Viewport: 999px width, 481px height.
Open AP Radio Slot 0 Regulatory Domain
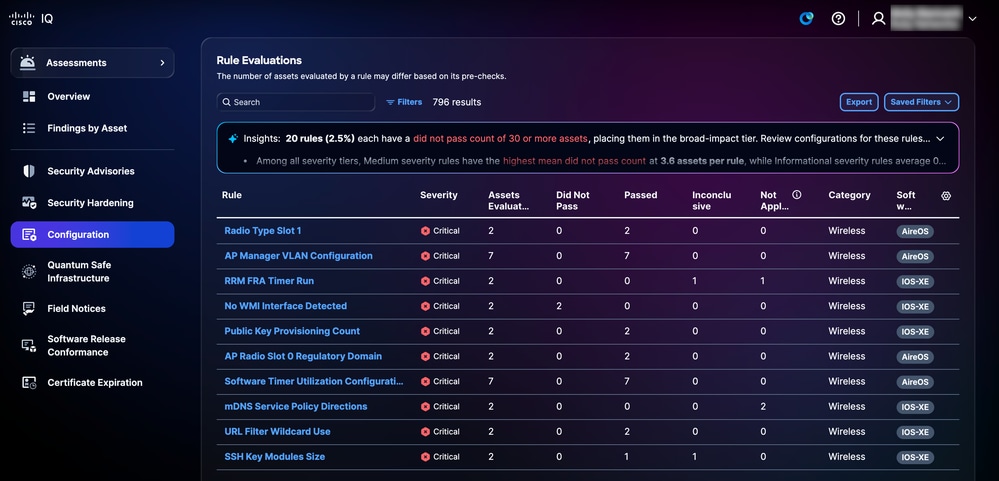point(303,356)
